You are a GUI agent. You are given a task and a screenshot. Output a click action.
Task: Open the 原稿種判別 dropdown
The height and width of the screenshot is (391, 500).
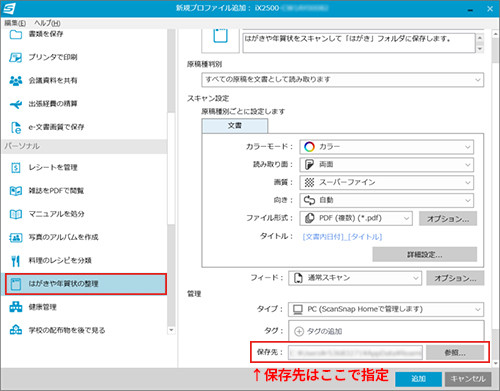pyautogui.click(x=343, y=80)
